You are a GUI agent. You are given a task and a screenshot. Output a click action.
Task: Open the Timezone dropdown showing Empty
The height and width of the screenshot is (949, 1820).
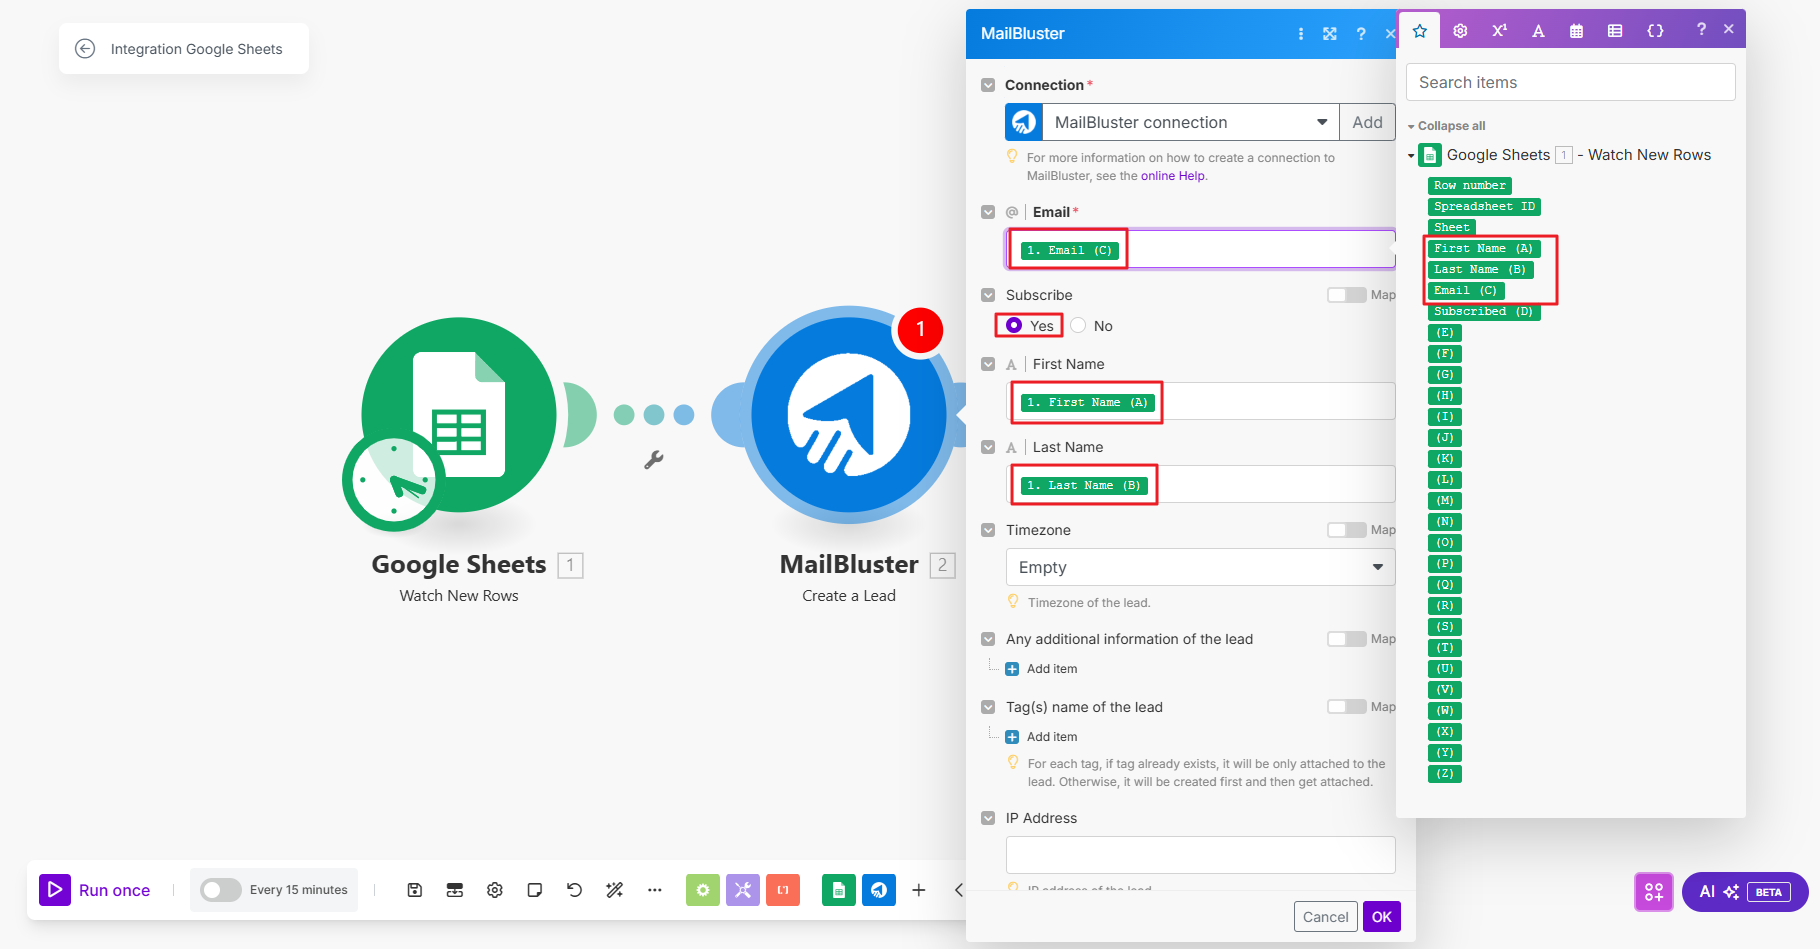pos(1200,567)
